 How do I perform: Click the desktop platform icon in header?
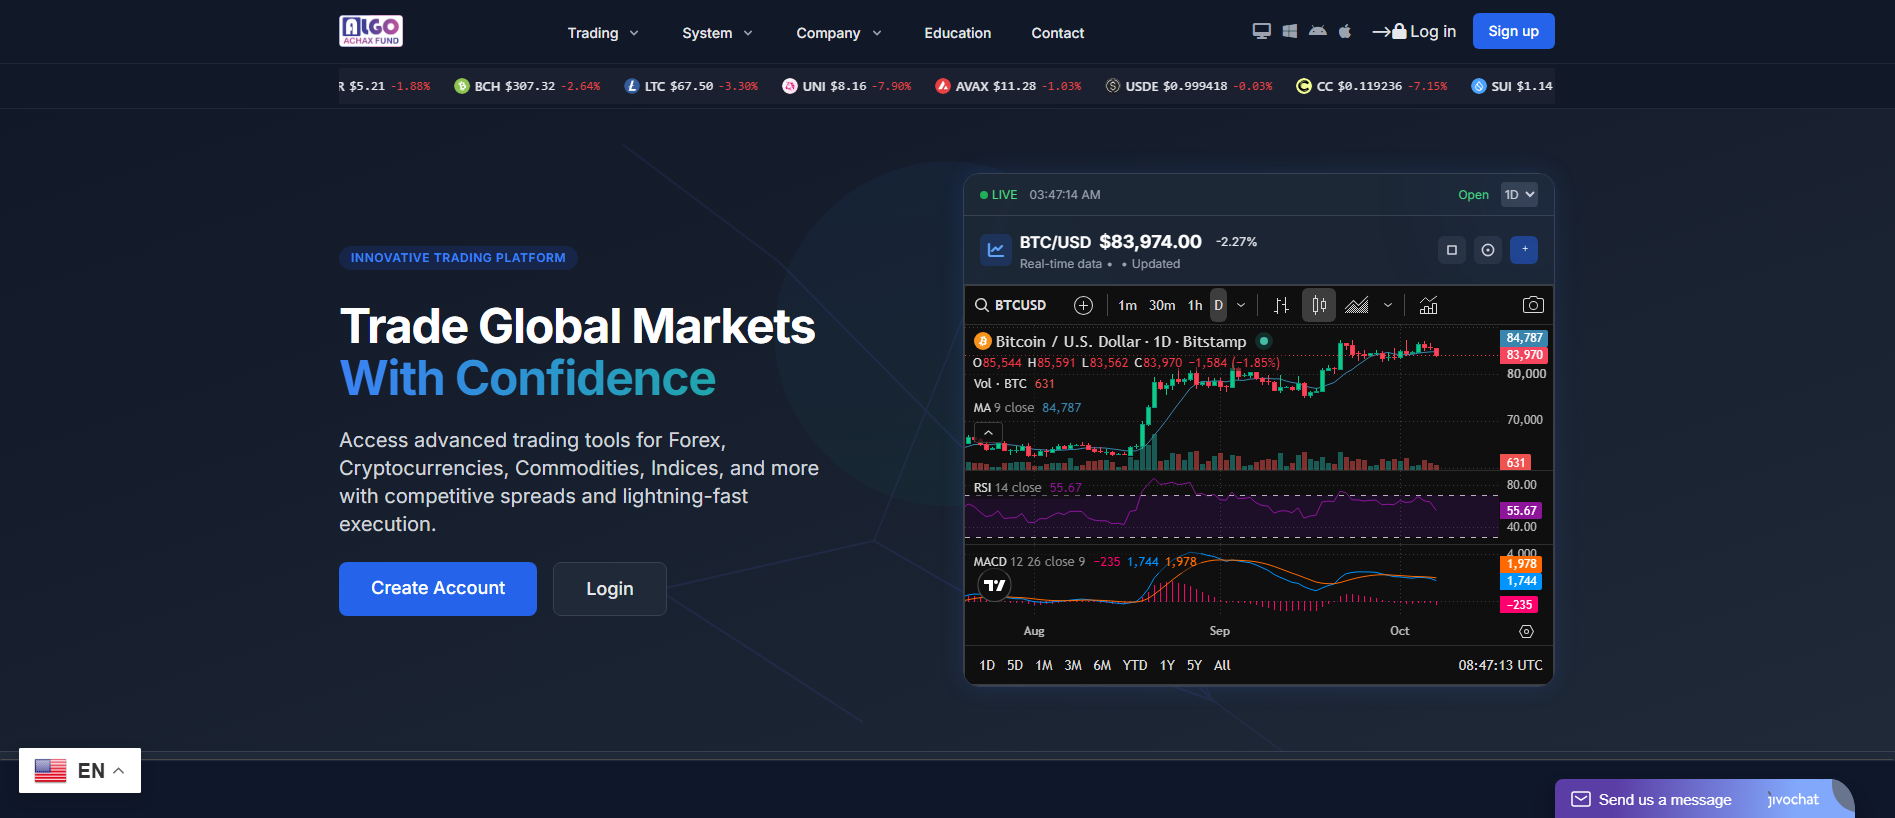tap(1262, 31)
